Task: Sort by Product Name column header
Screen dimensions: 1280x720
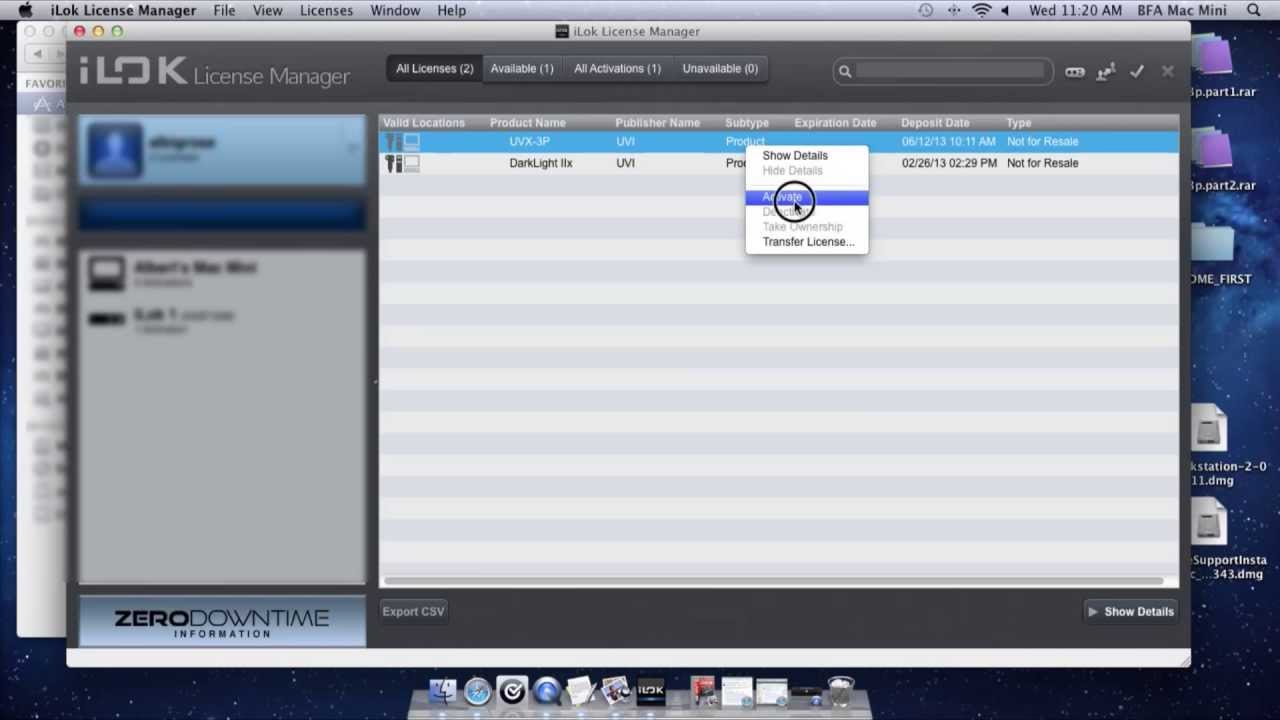Action: [528, 123]
